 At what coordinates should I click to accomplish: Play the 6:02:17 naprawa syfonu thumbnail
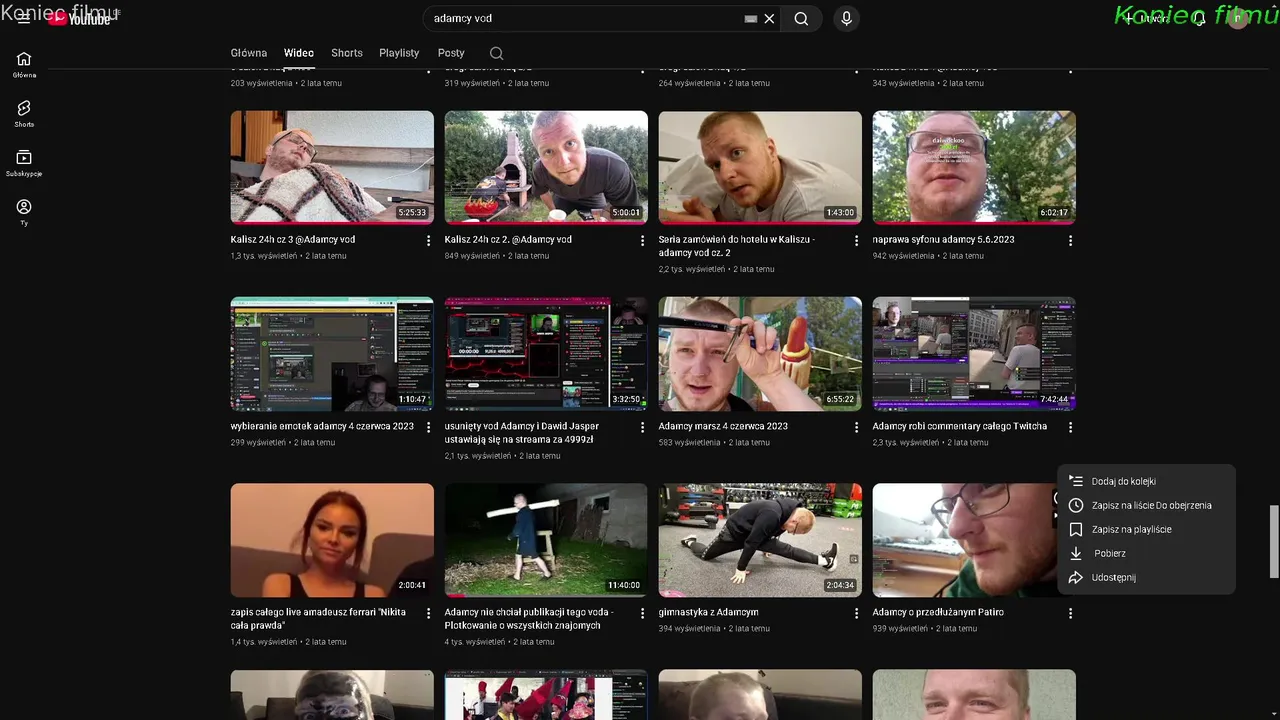point(974,167)
